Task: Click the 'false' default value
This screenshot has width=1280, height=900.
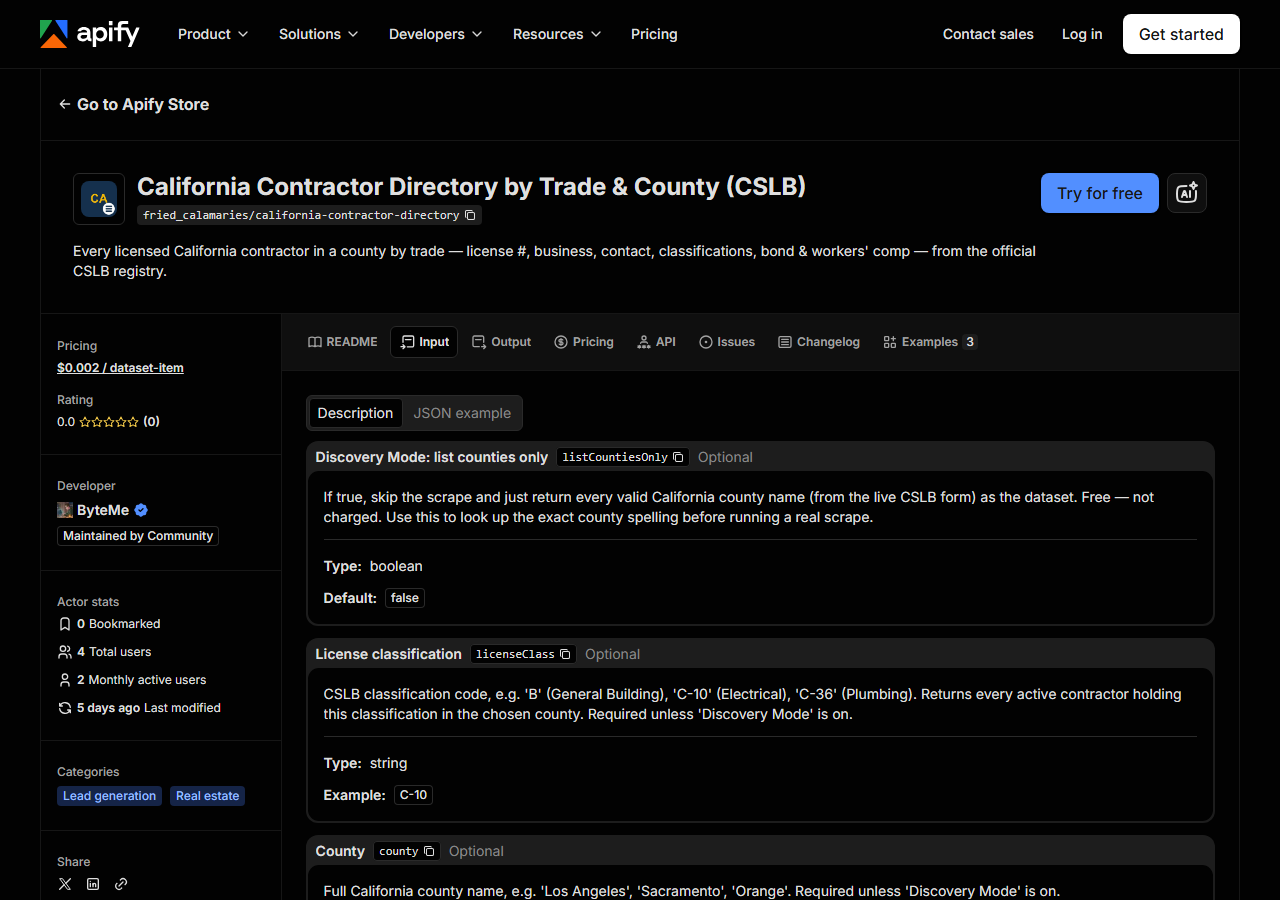Action: [405, 598]
